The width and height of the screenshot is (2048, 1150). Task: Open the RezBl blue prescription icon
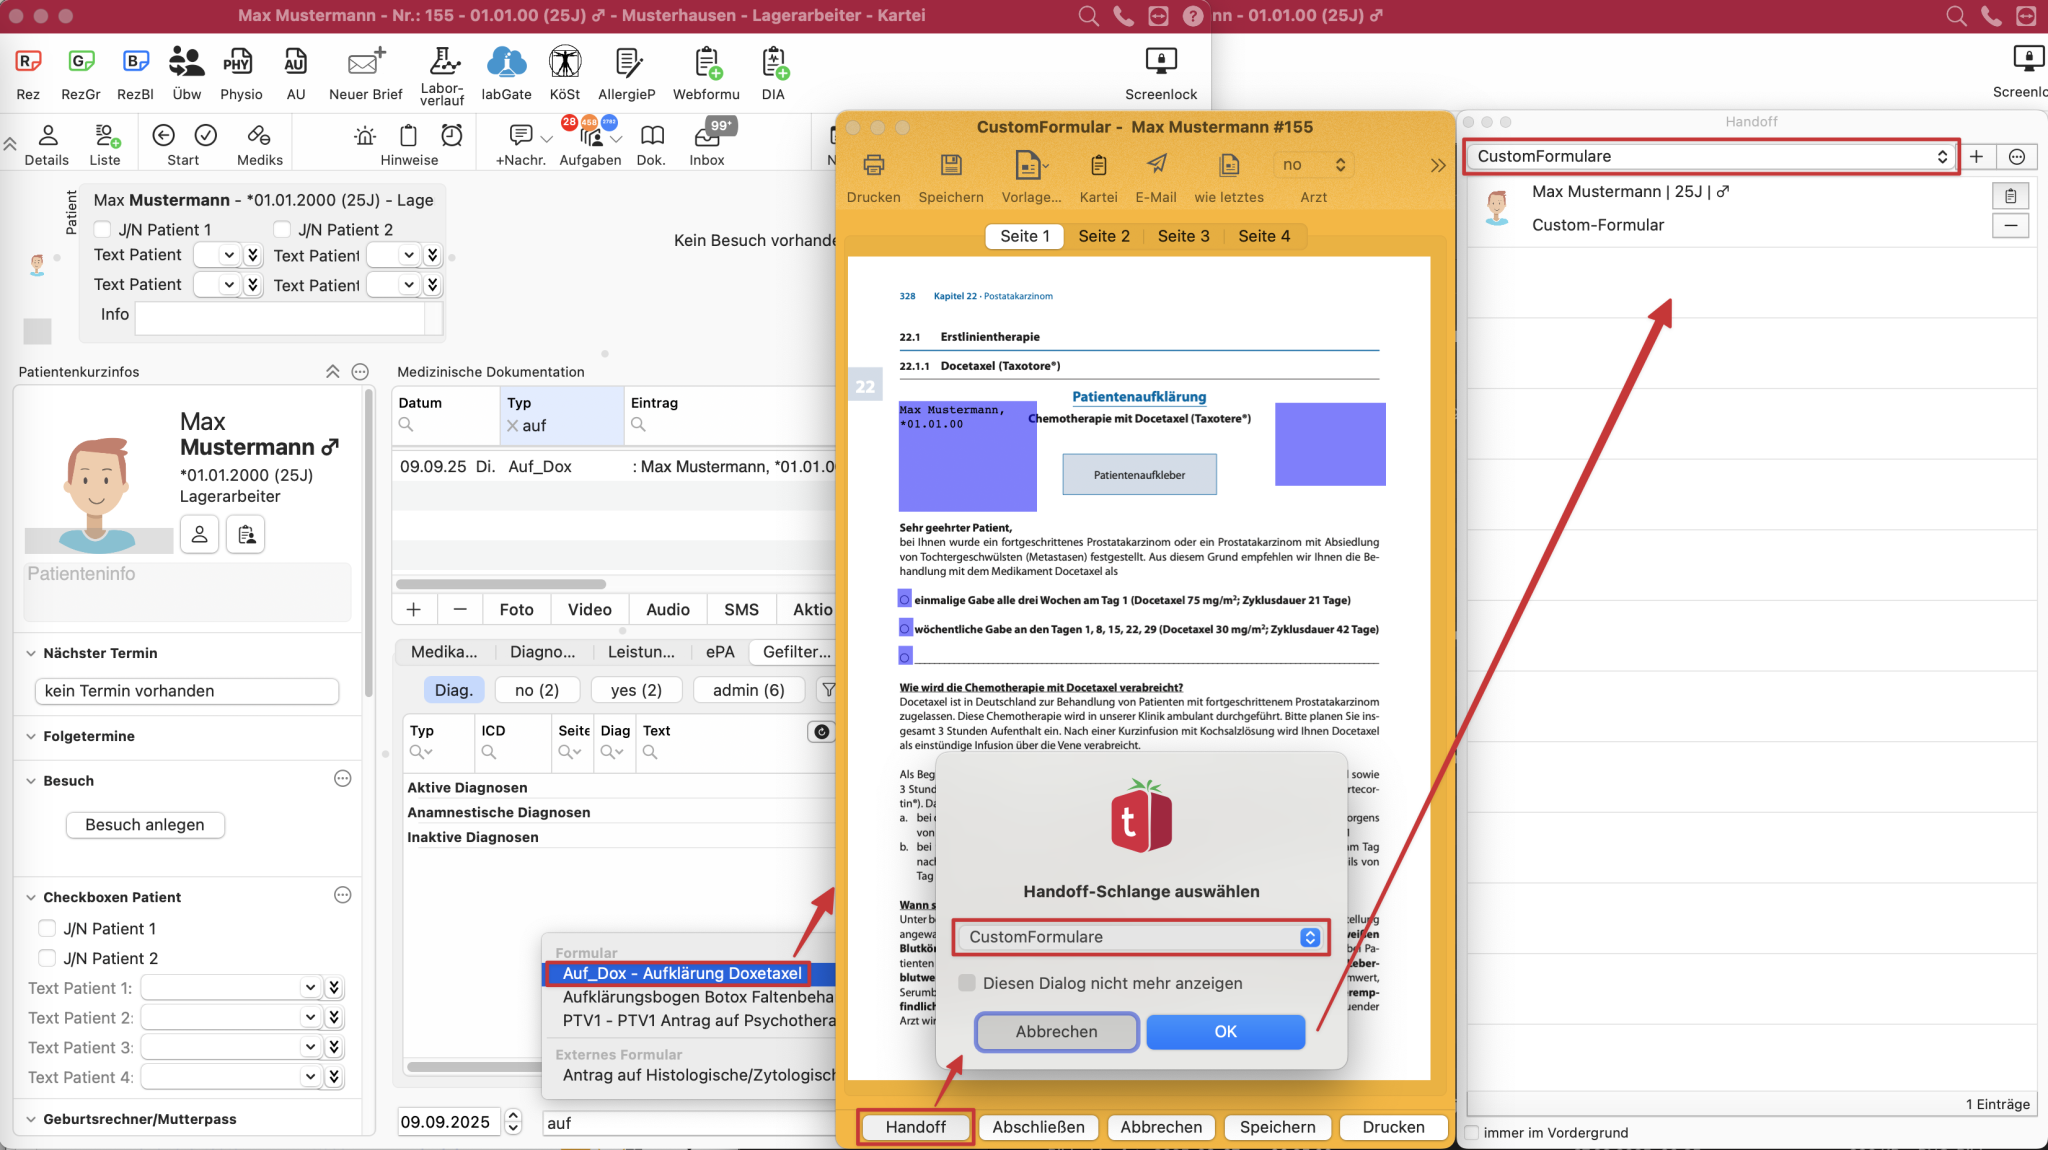coord(135,62)
